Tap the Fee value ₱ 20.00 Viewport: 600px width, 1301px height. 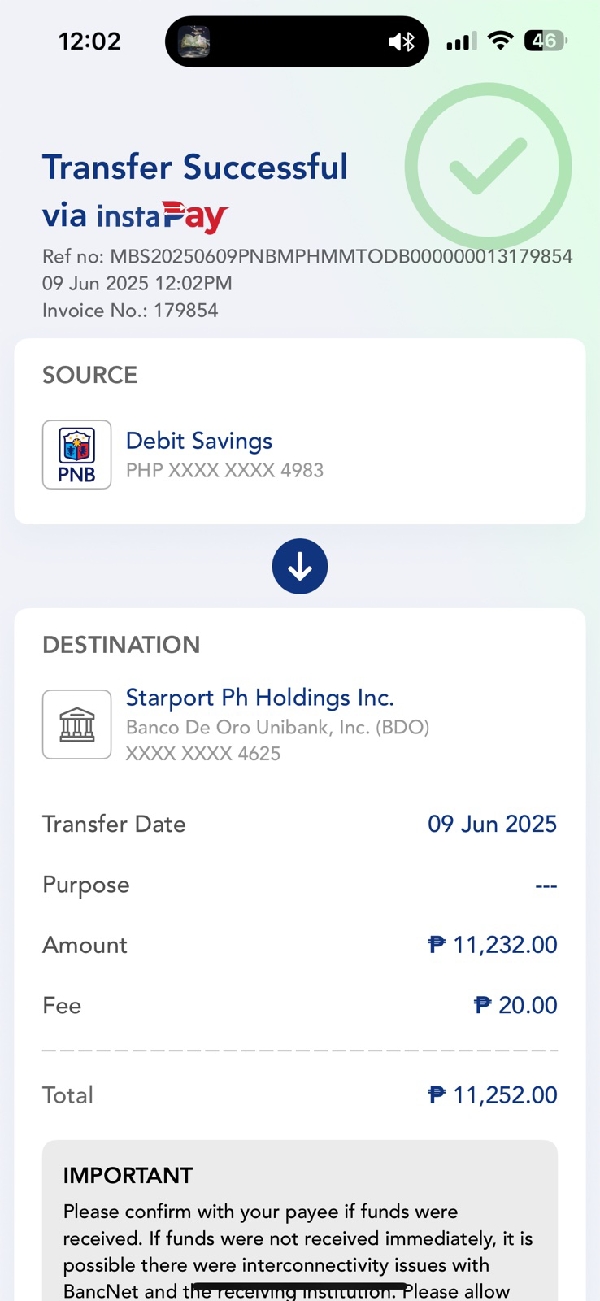coord(515,1005)
